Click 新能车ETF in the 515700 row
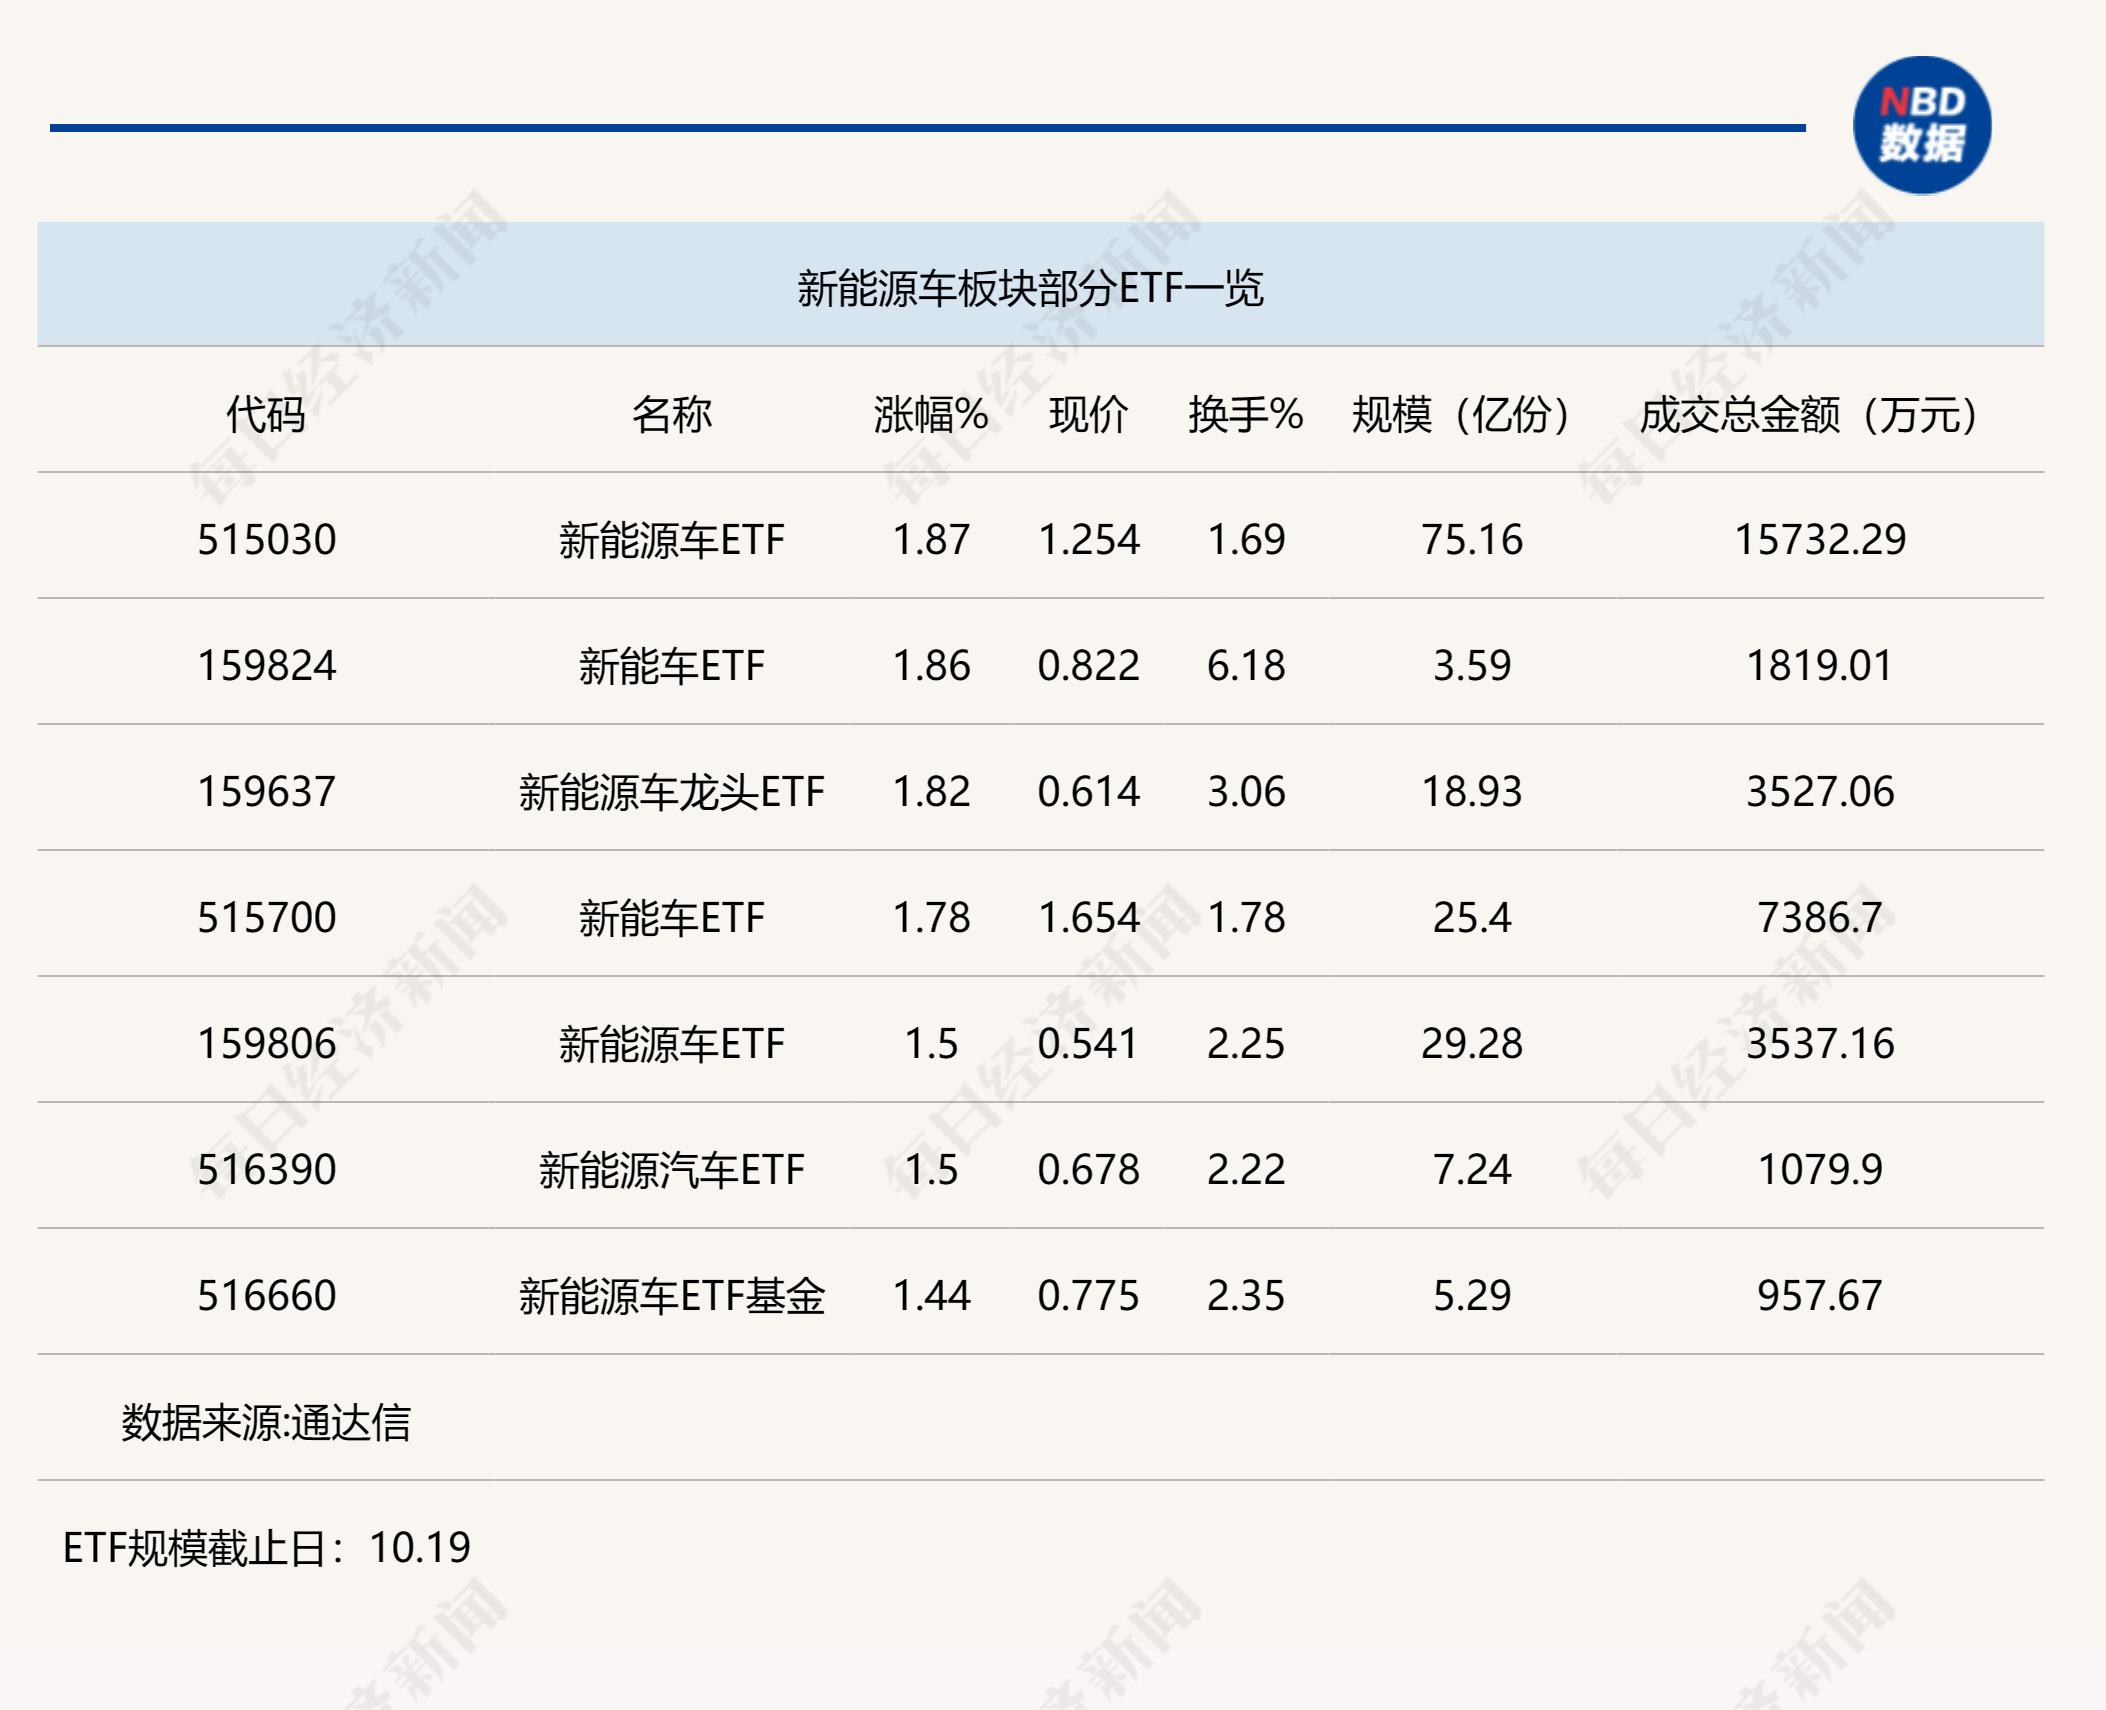The width and height of the screenshot is (2106, 1710). coord(672,918)
